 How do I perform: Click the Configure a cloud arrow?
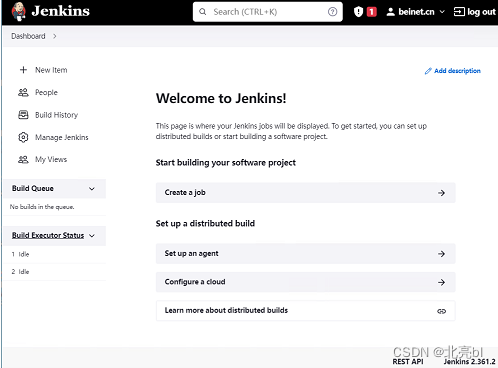pos(442,282)
